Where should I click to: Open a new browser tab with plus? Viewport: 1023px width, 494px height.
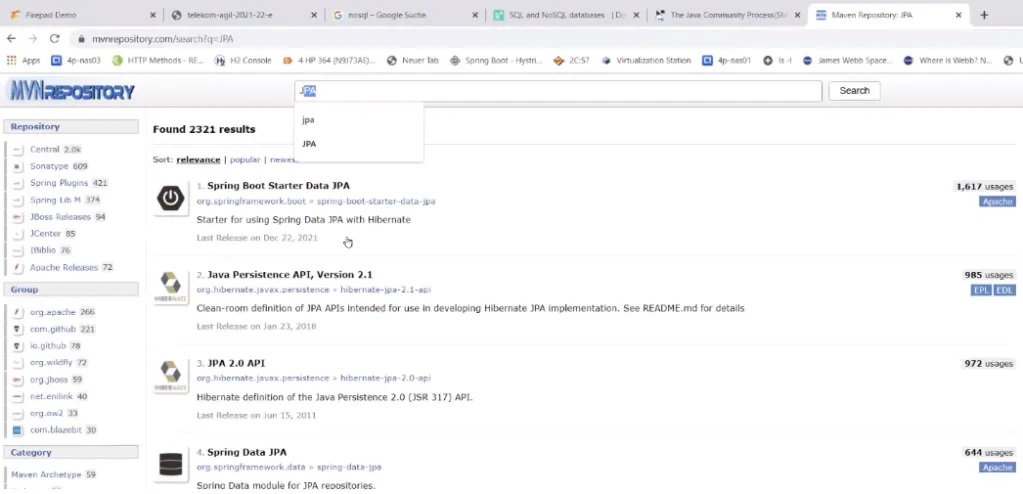pos(984,15)
